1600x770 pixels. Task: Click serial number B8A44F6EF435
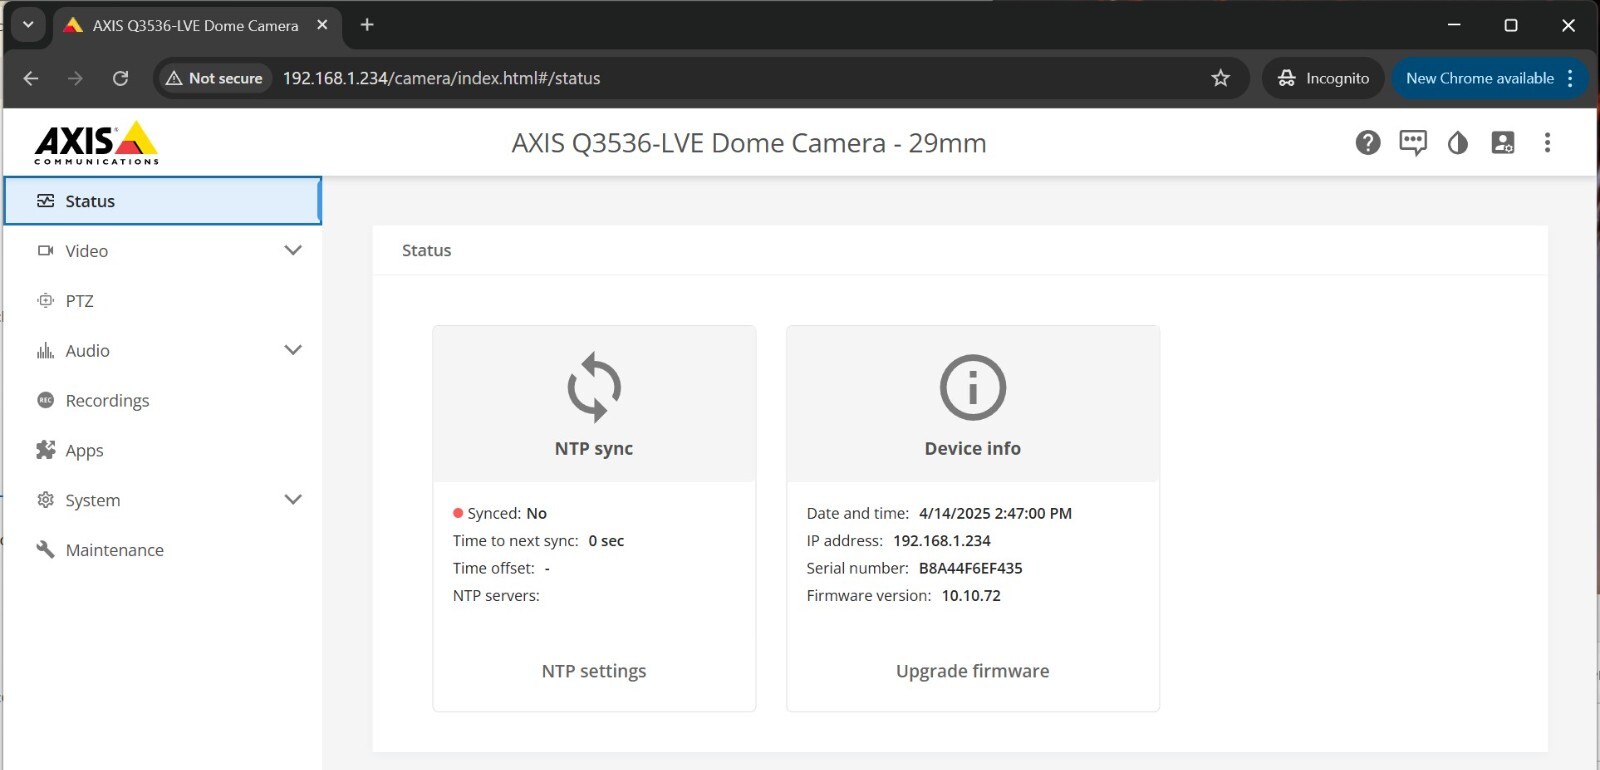pyautogui.click(x=971, y=568)
